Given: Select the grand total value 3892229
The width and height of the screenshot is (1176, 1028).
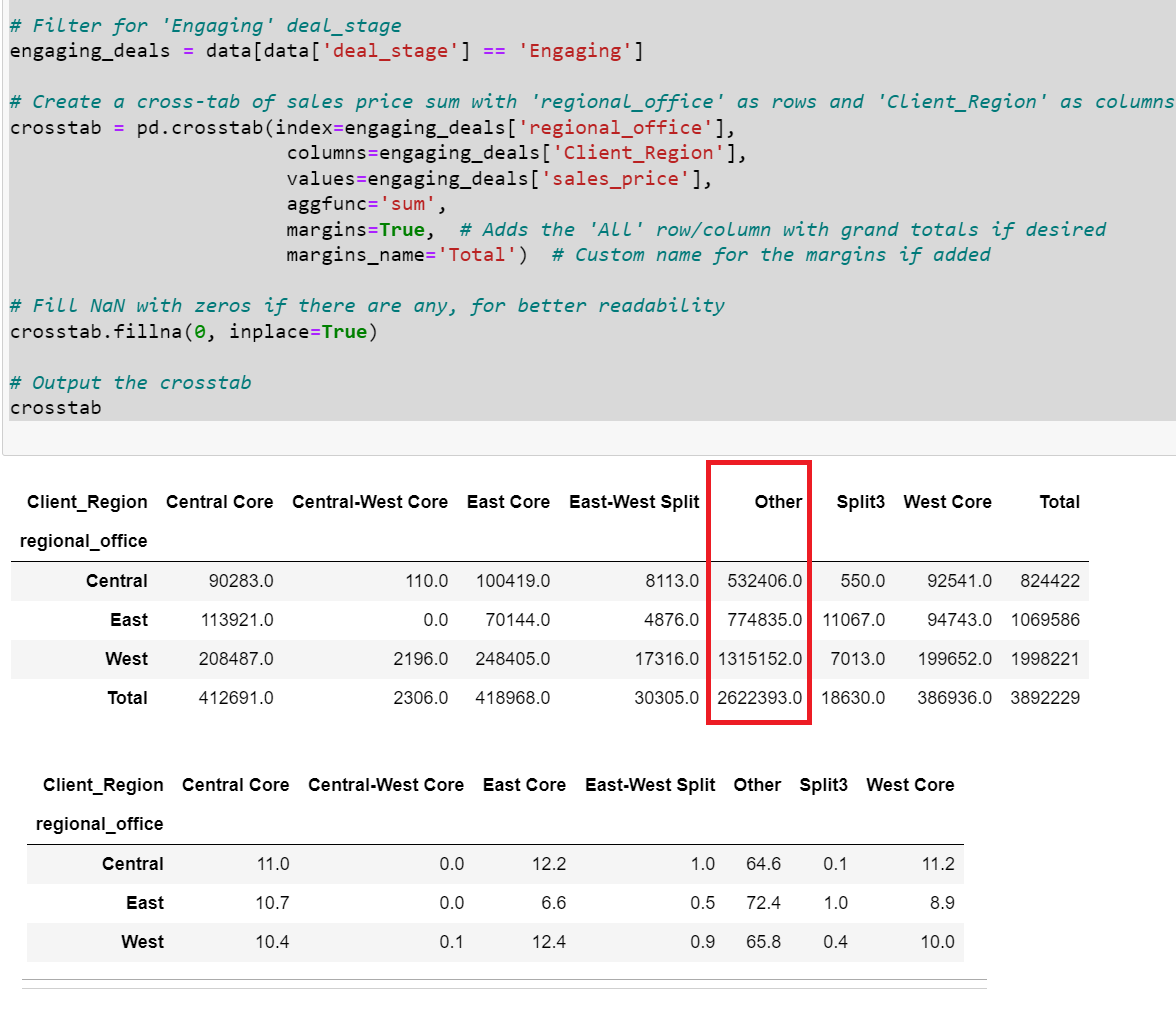Looking at the screenshot, I should [1044, 697].
